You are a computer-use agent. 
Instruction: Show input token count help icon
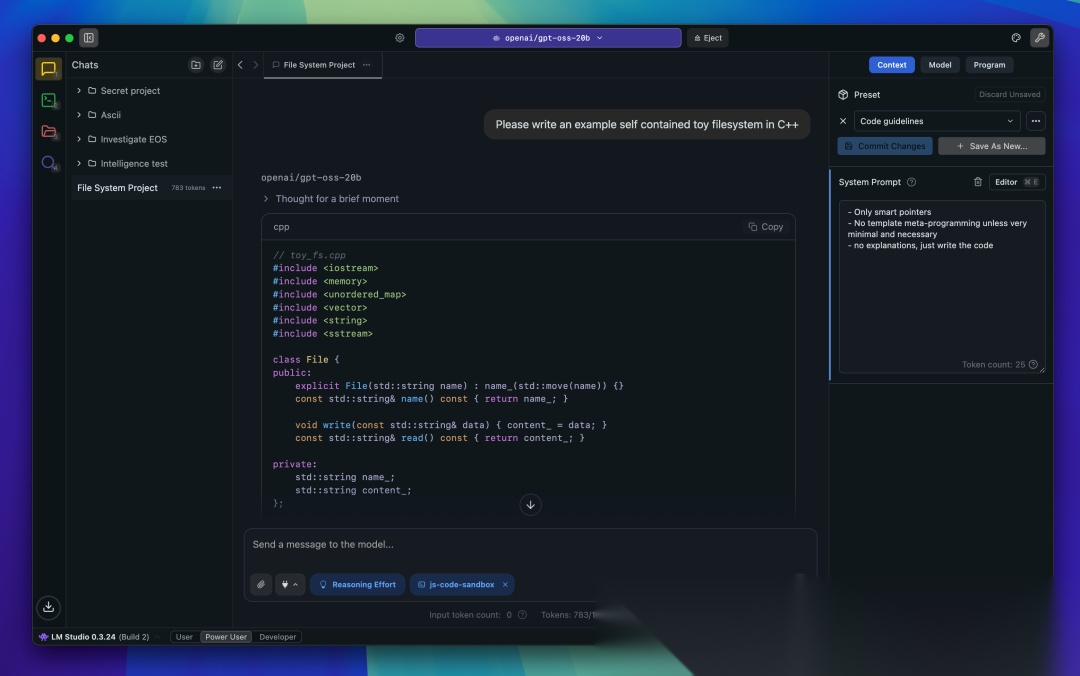(x=522, y=615)
